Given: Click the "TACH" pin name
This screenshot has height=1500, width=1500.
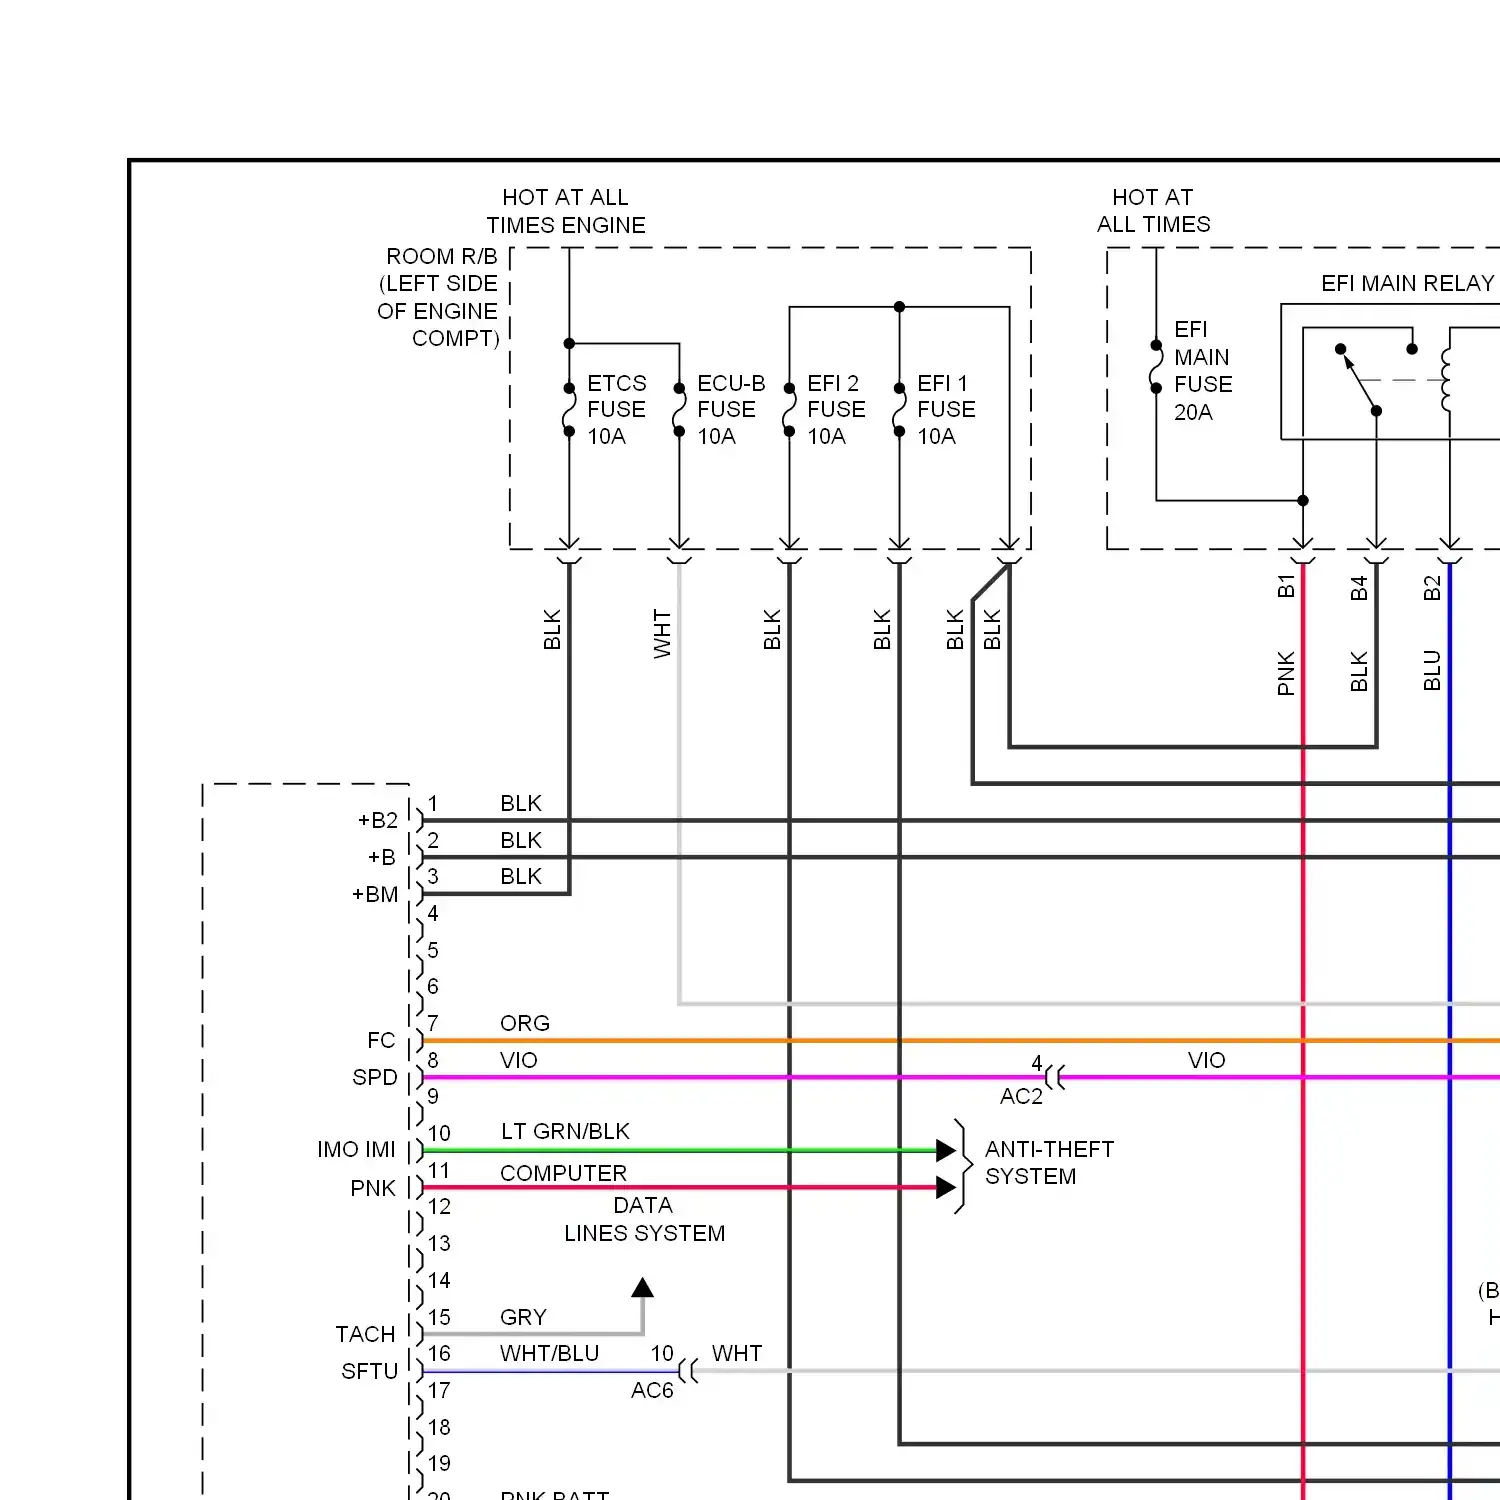Looking at the screenshot, I should pos(366,1334).
